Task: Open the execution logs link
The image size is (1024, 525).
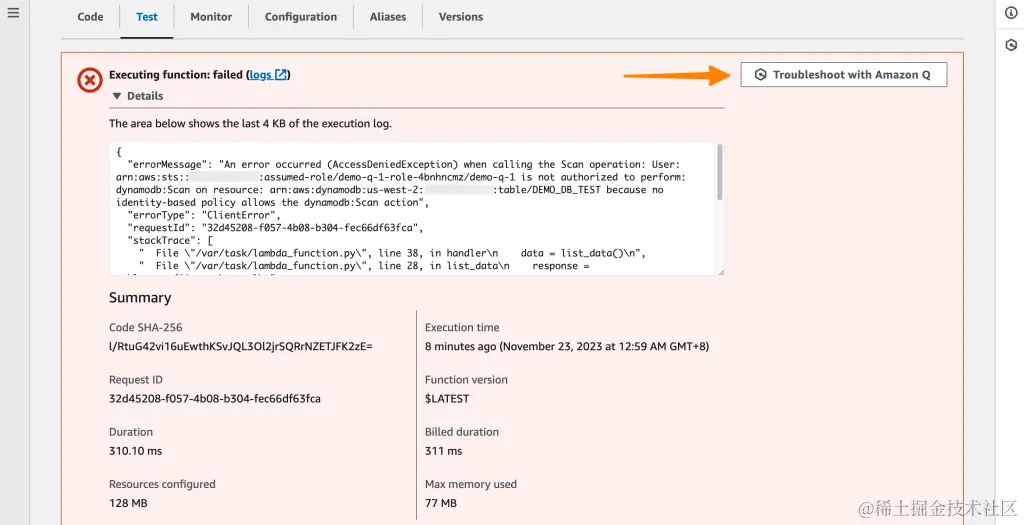Action: pos(260,75)
